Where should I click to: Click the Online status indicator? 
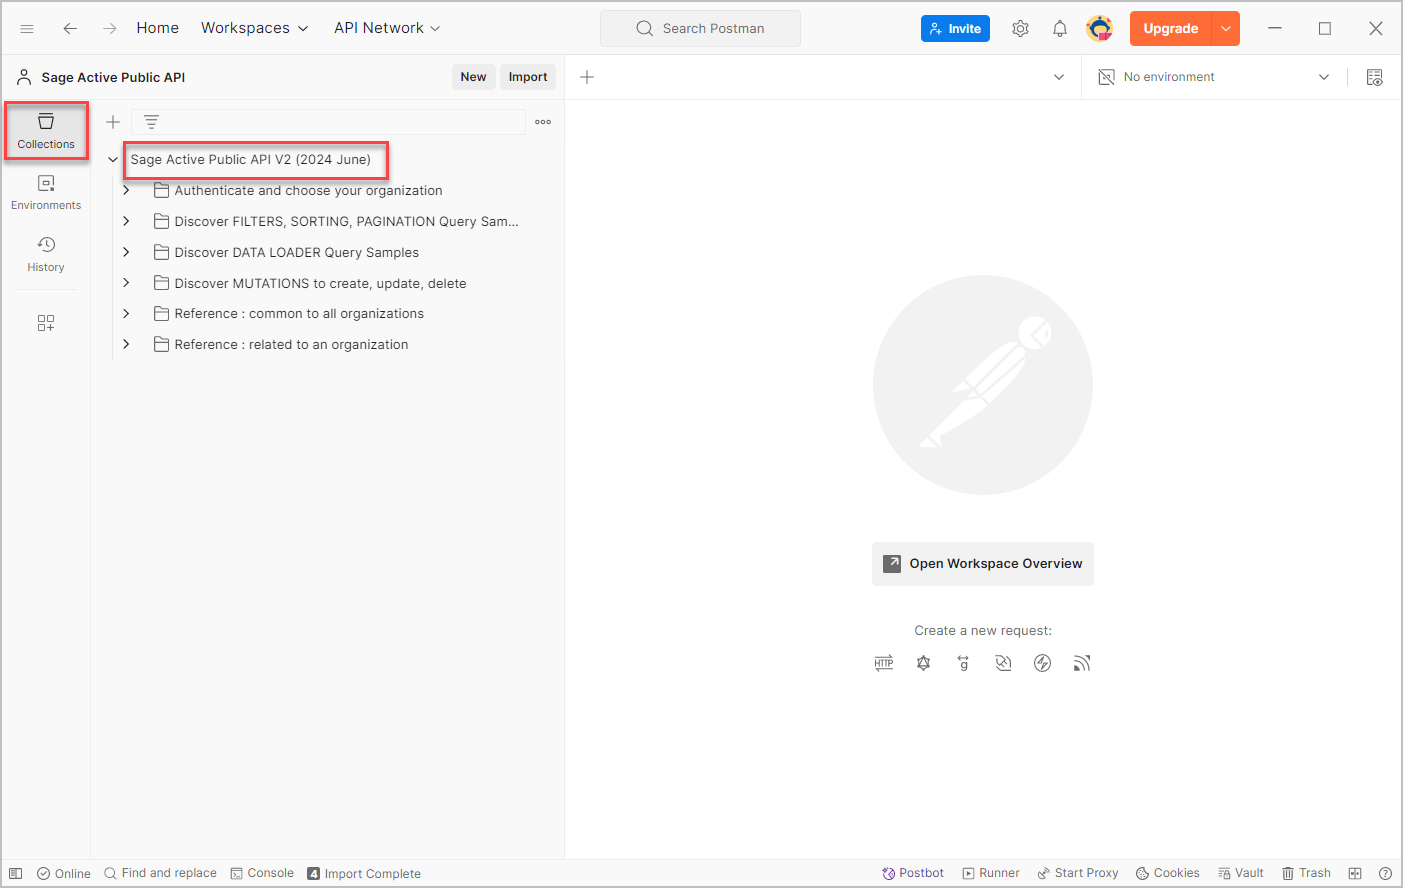click(x=64, y=873)
